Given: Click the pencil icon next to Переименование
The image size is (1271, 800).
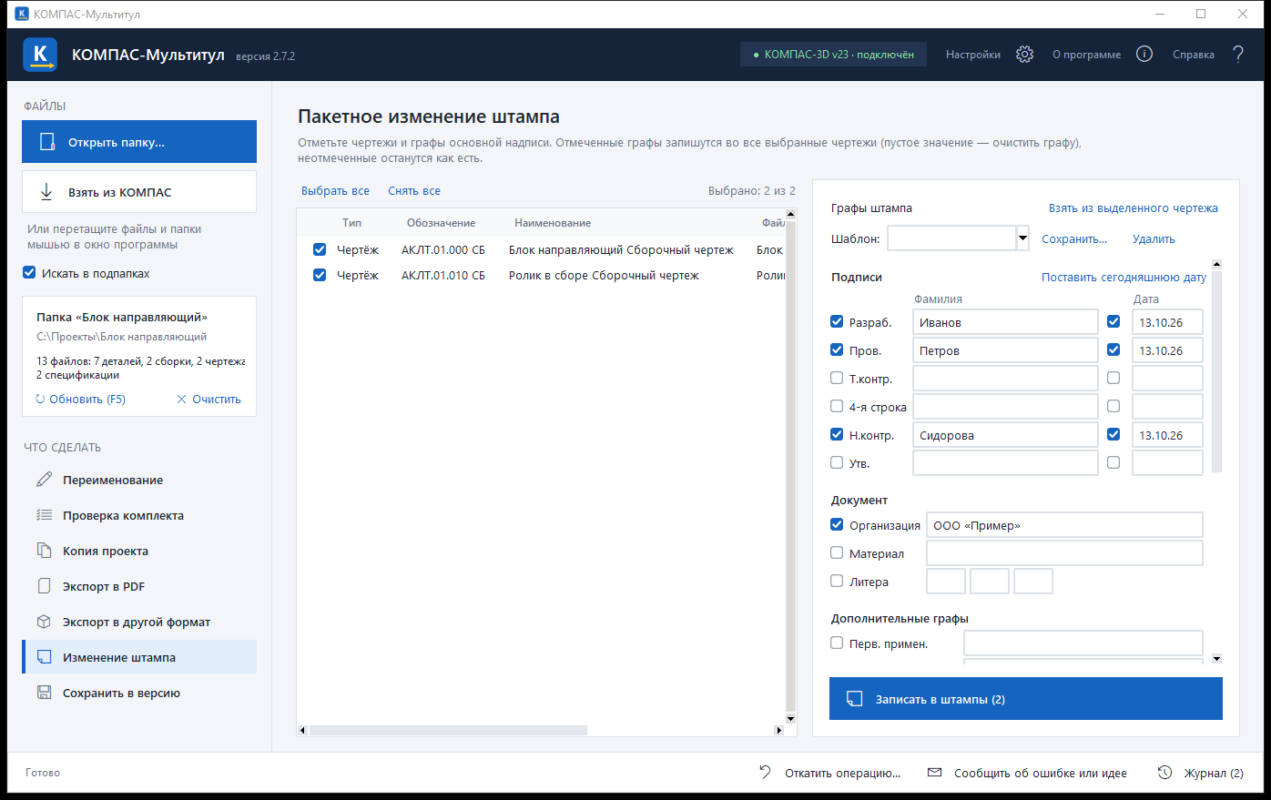Looking at the screenshot, I should point(44,480).
